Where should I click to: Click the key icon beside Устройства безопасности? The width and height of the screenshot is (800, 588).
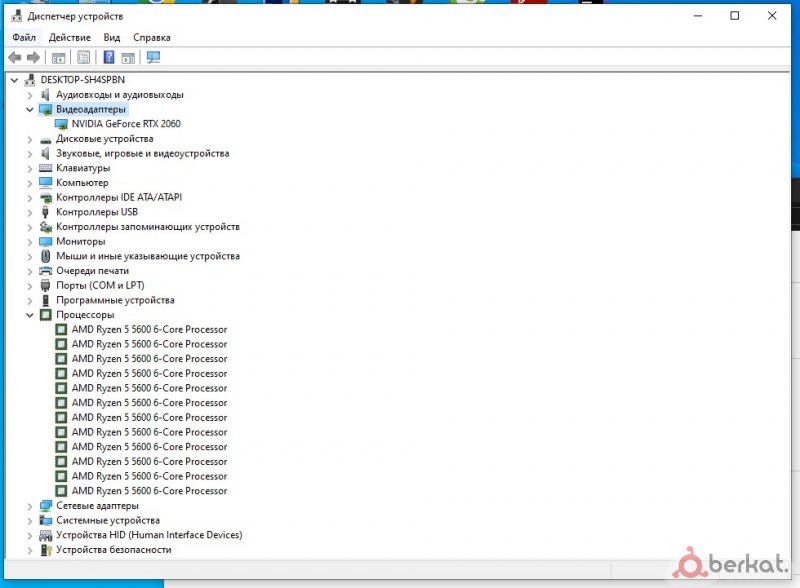pyautogui.click(x=46, y=550)
